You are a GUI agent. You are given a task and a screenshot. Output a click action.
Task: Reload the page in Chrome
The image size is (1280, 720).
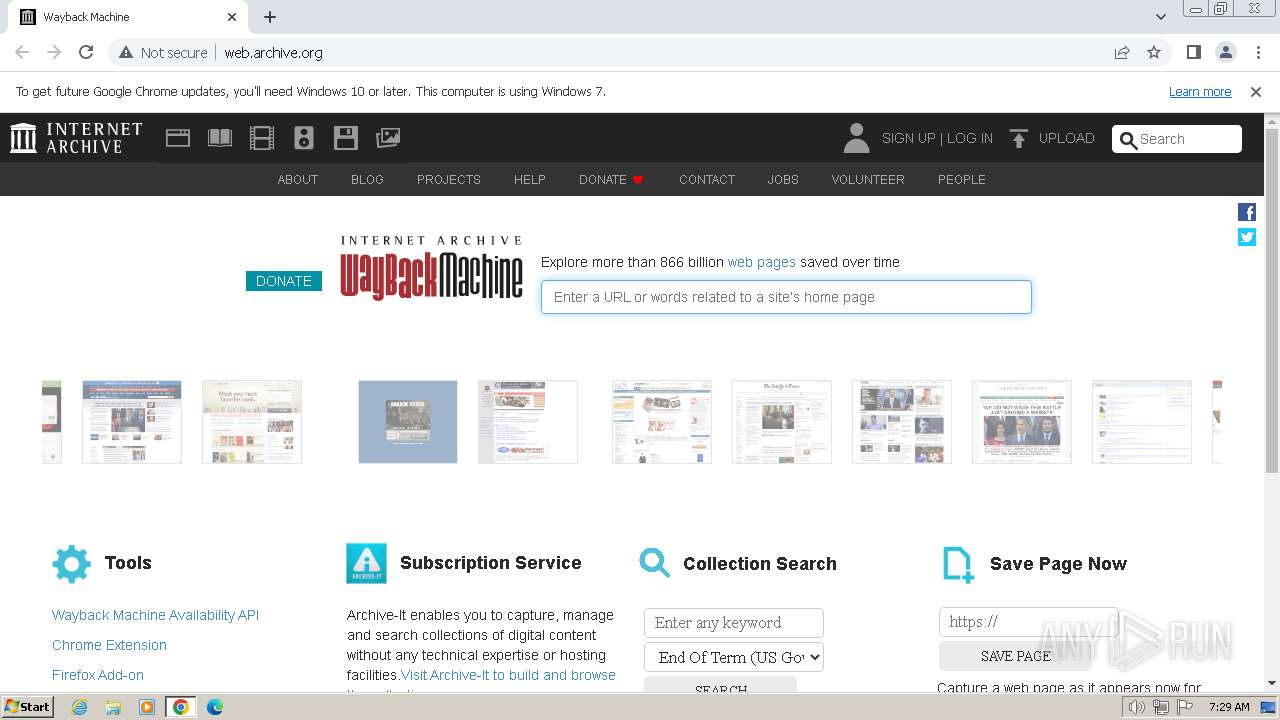86,52
